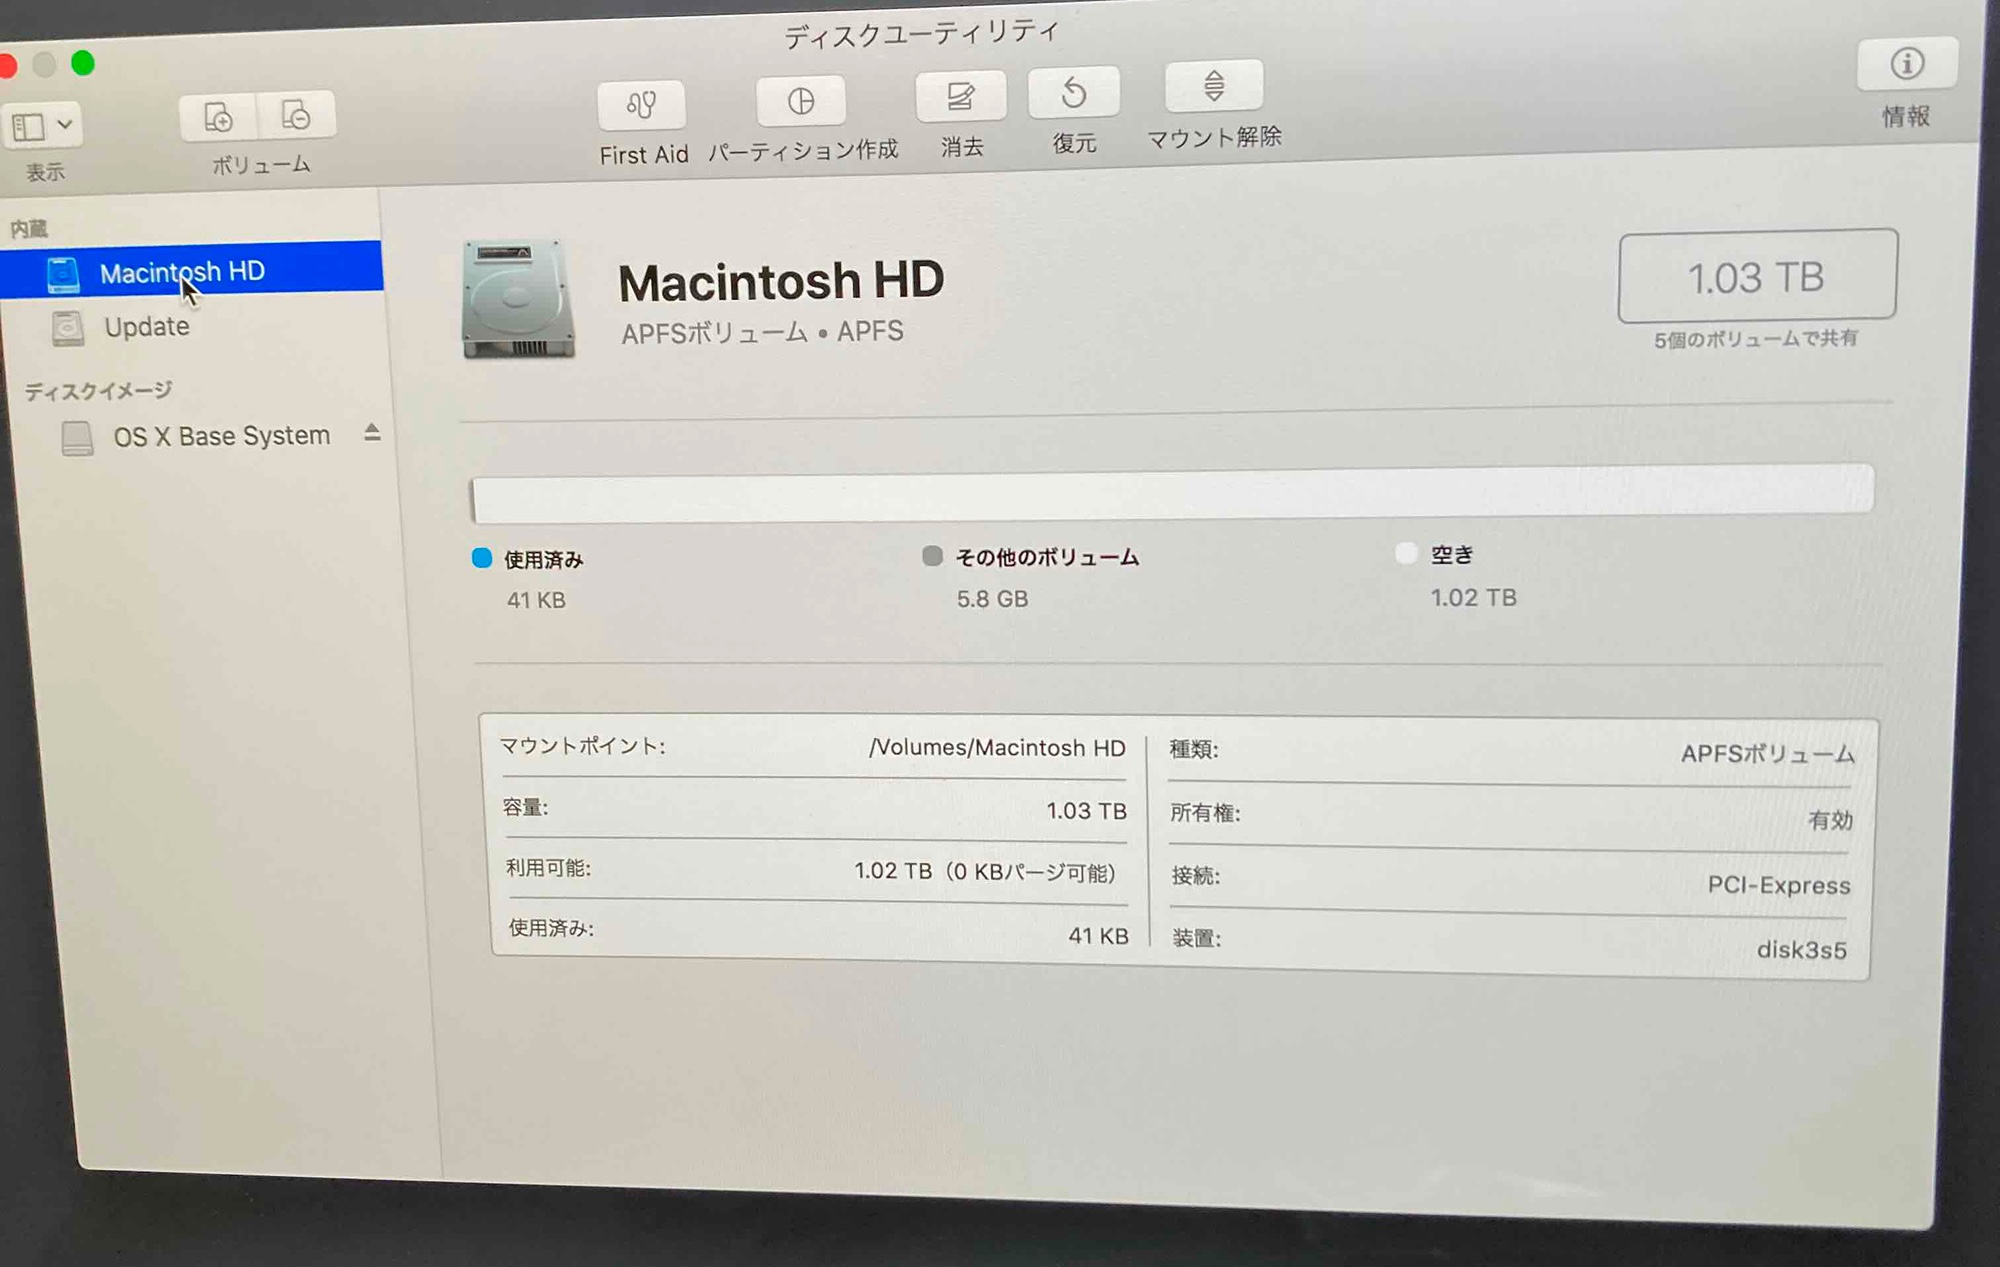
Task: Click the blue 使用済み color indicator
Action: tap(482, 558)
